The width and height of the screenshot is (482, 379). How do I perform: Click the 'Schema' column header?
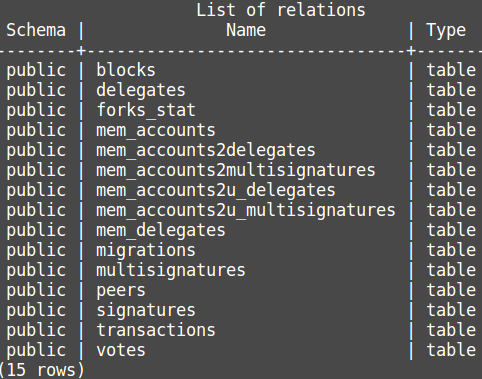coord(36,30)
